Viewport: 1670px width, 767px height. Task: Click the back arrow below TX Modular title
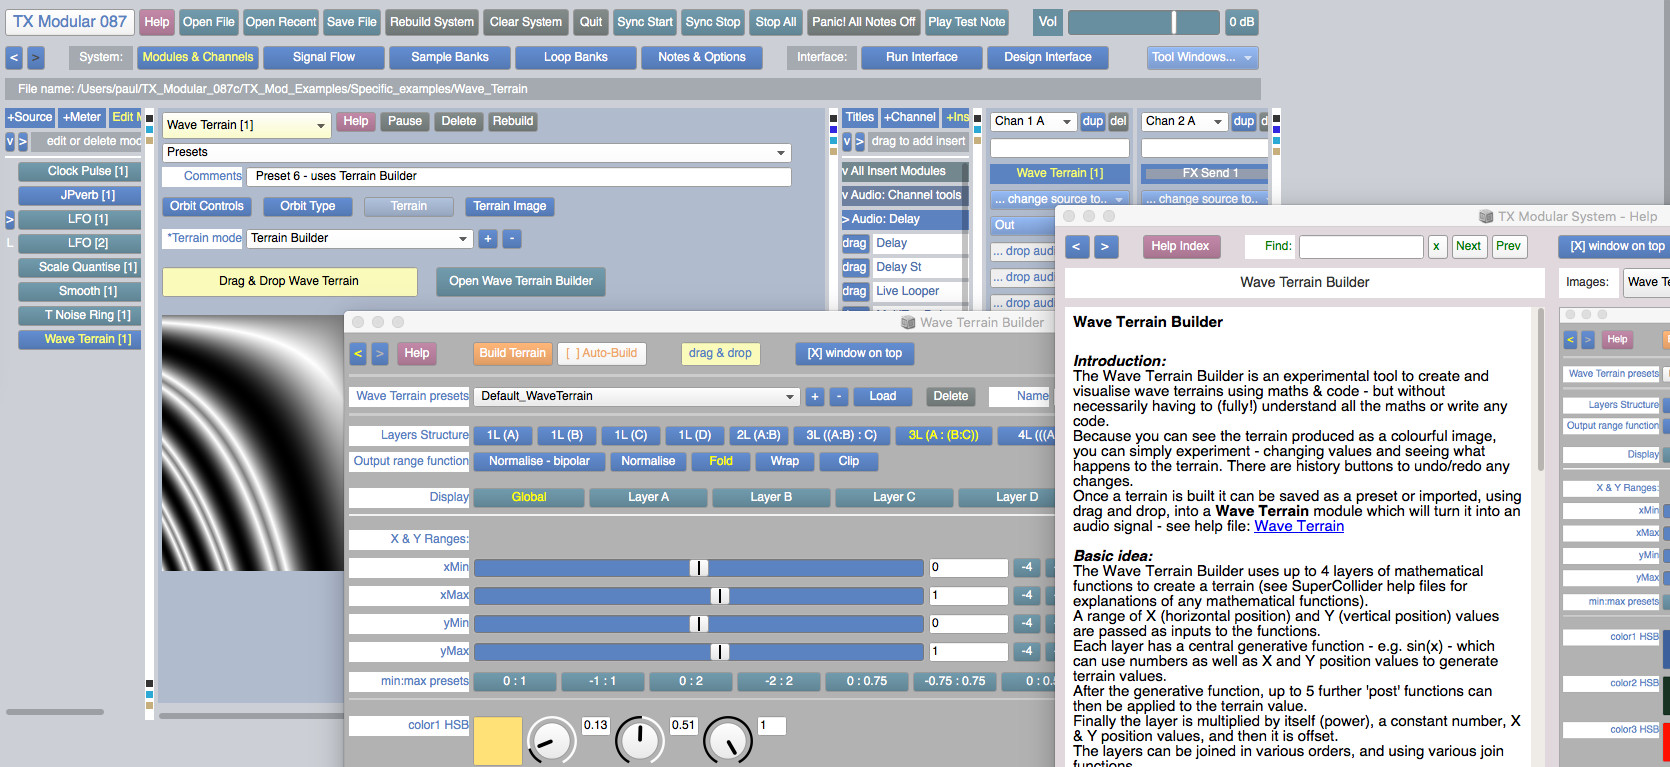pyautogui.click(x=14, y=58)
